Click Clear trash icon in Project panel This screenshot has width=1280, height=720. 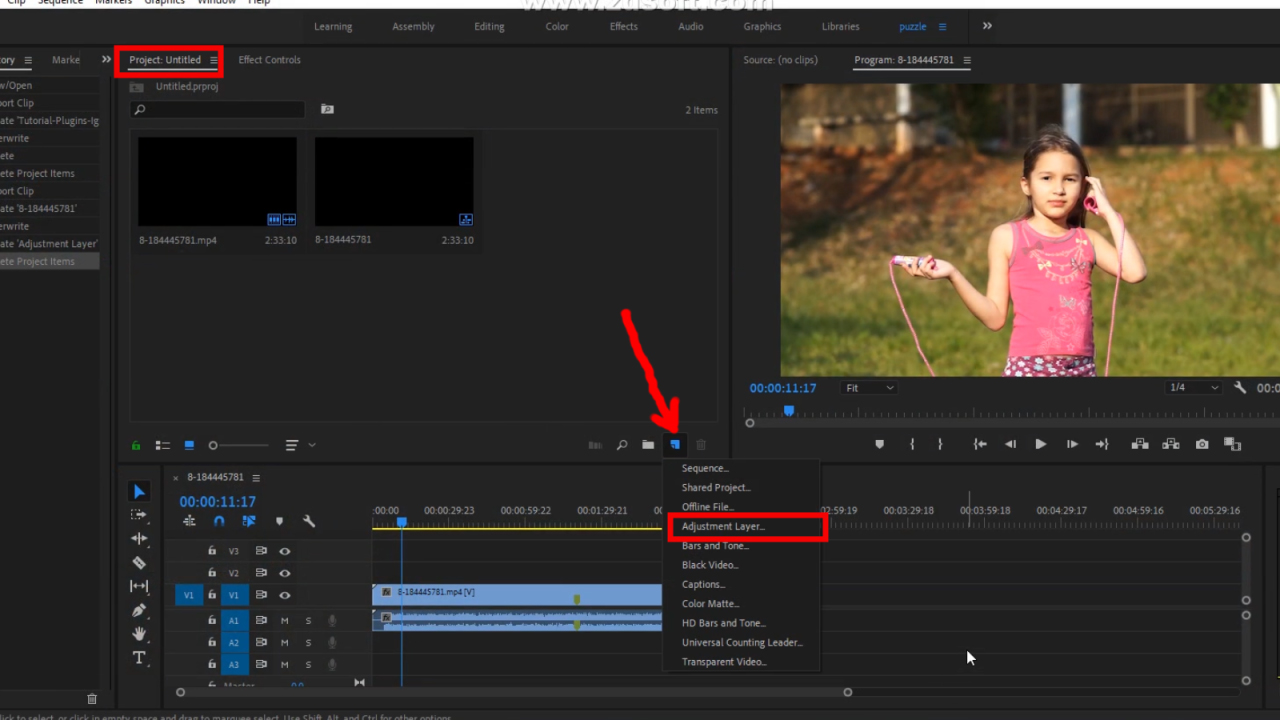coord(701,445)
